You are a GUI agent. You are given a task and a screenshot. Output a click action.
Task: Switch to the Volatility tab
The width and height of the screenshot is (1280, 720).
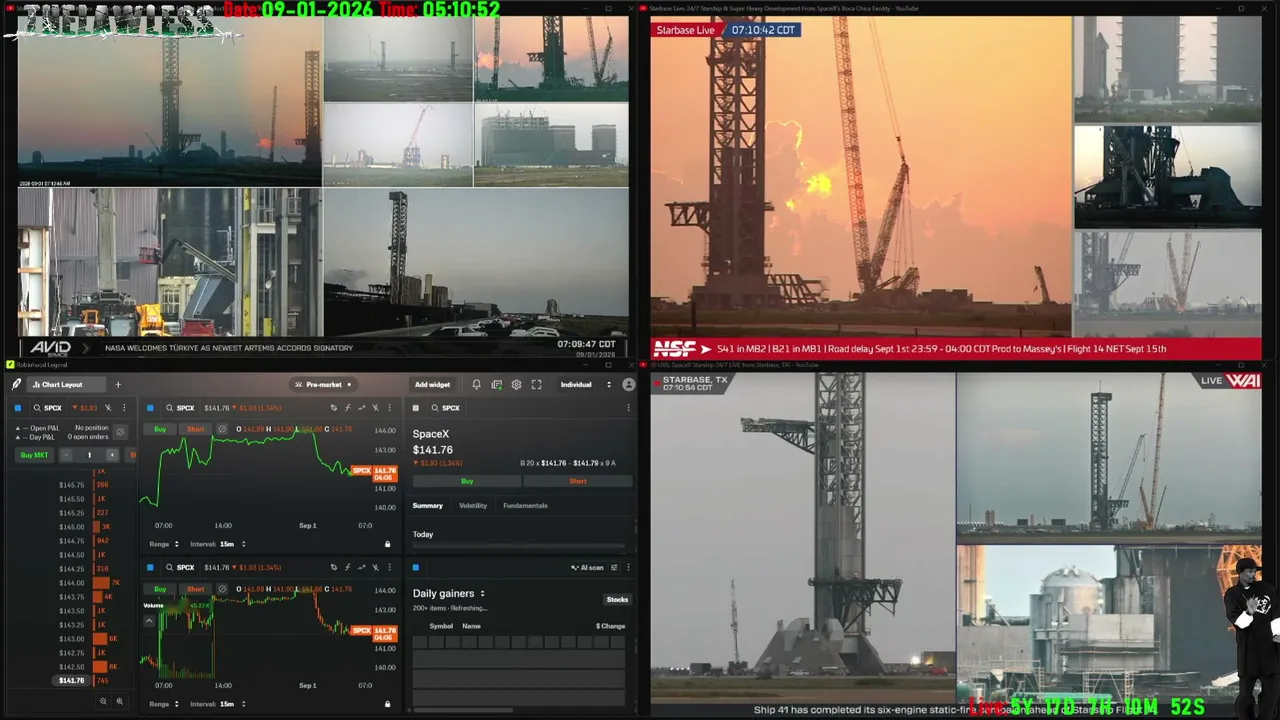pos(473,506)
